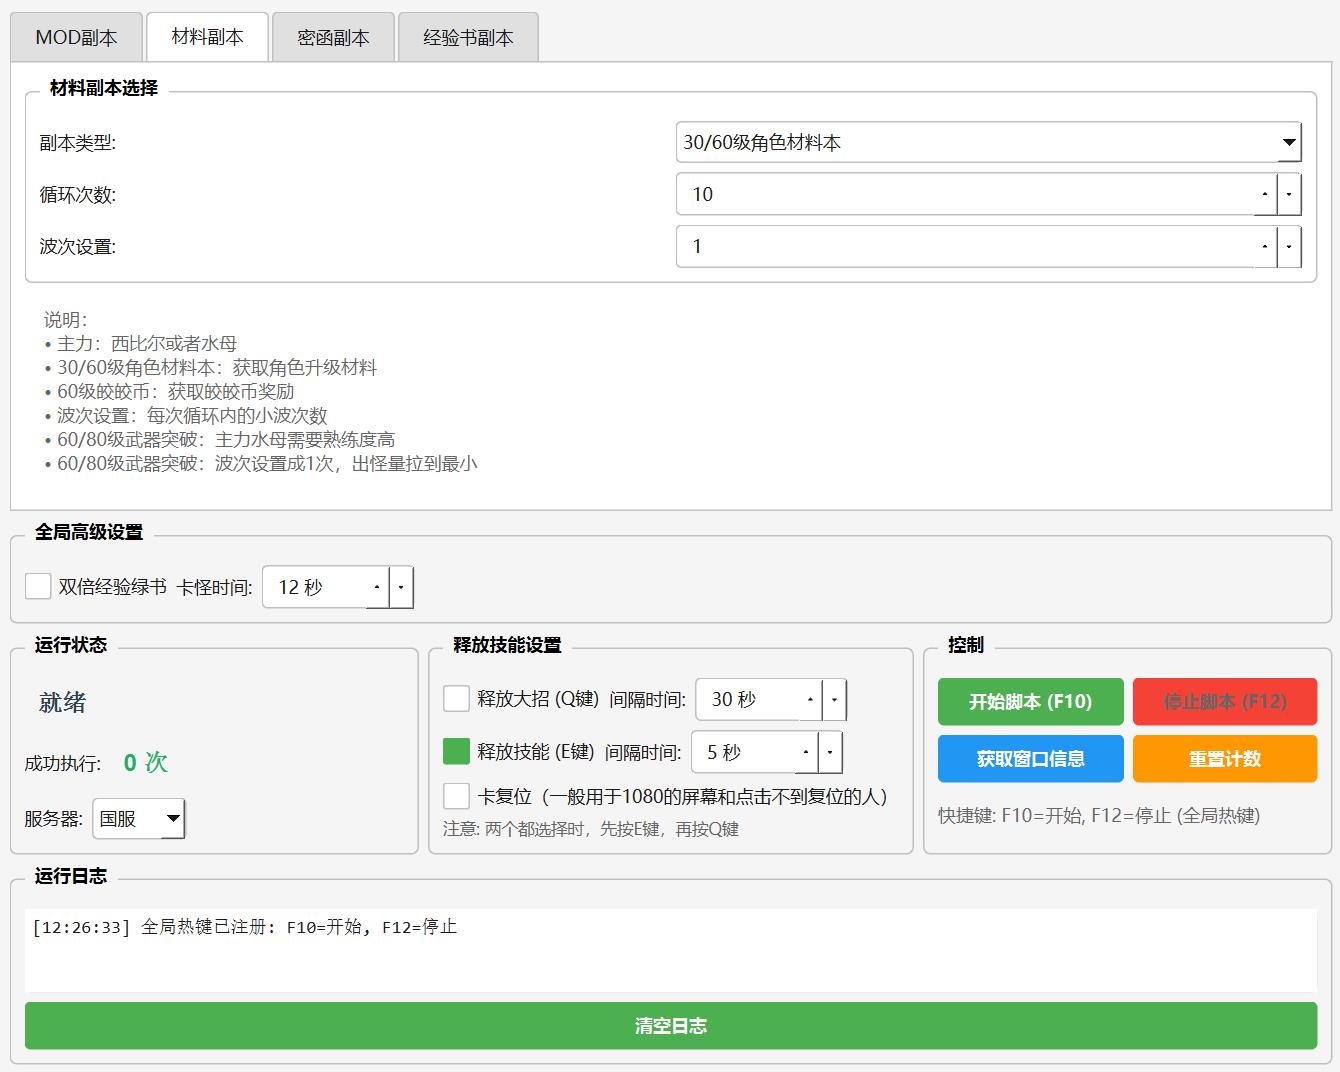The width and height of the screenshot is (1340, 1072).
Task: Expand the 服务器 dropdown showing 国服
Action: pyautogui.click(x=173, y=819)
